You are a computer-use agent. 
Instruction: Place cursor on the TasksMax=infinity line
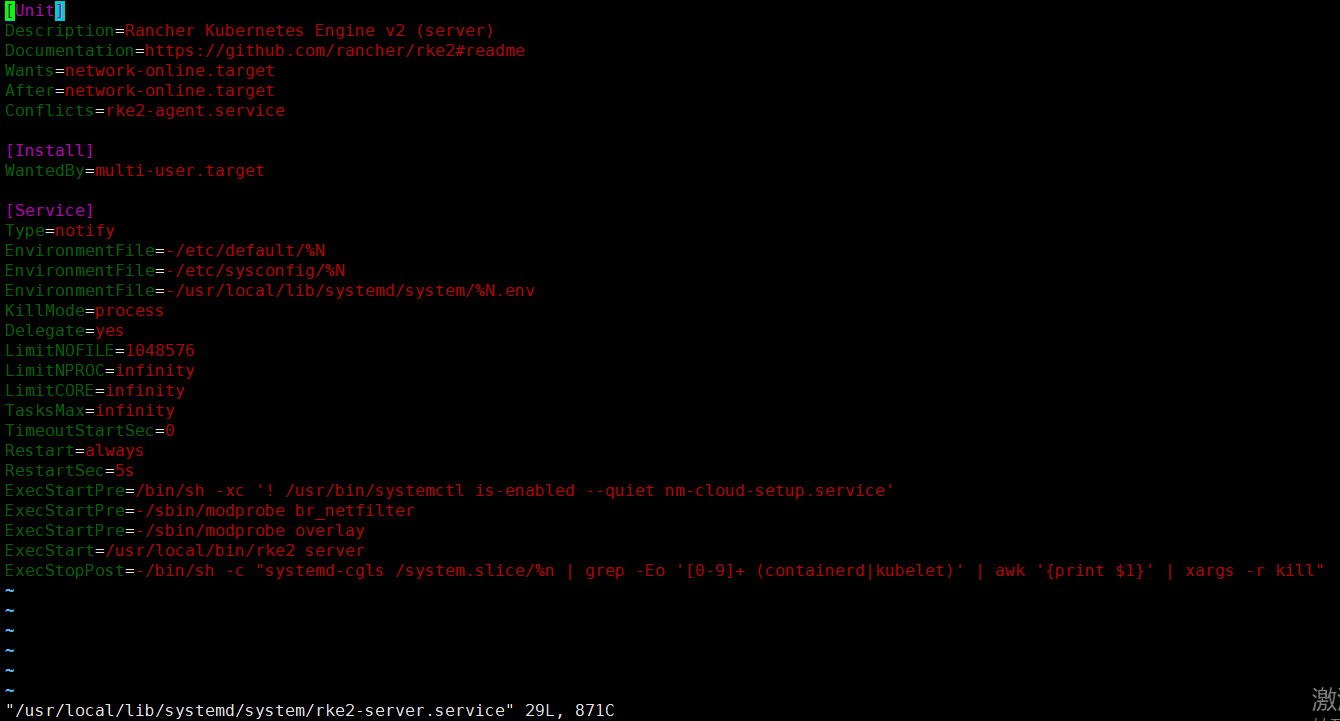90,411
